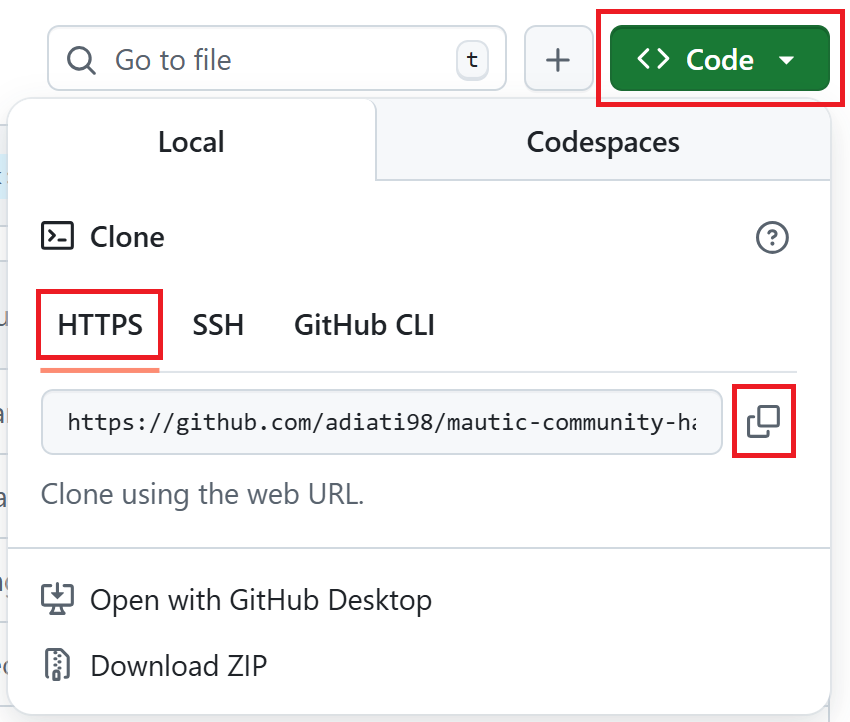
Task: Click the GitHub Desktop download icon
Action: (x=57, y=600)
